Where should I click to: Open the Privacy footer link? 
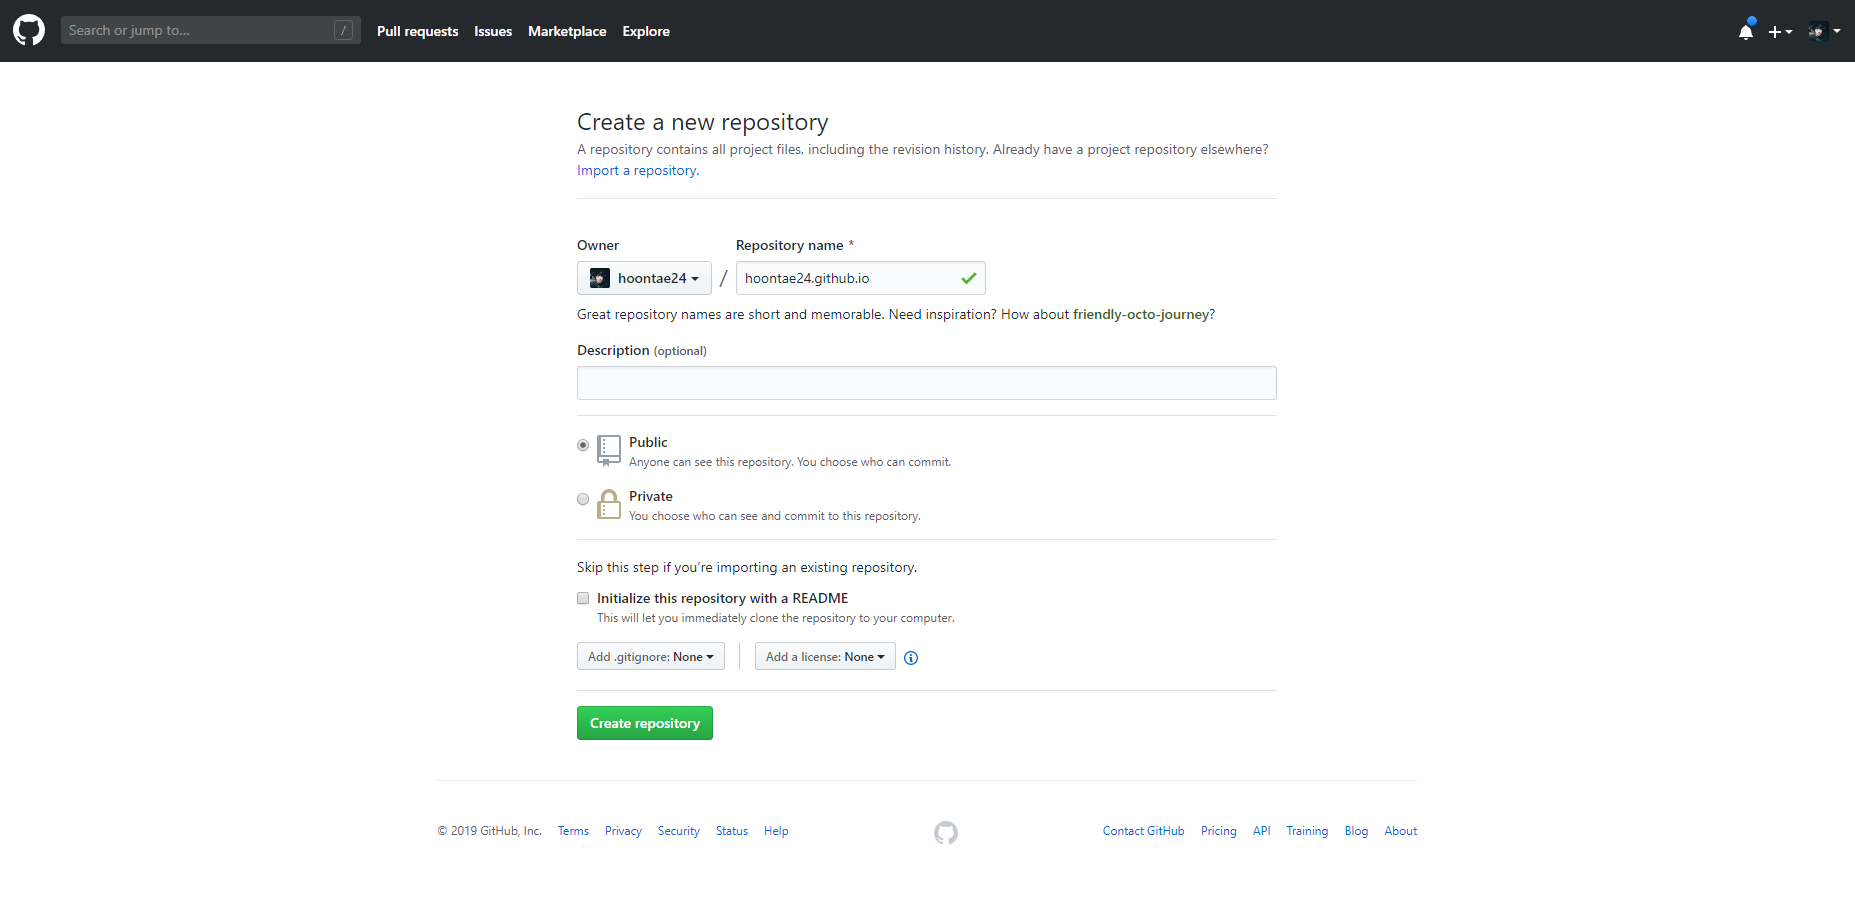pos(623,831)
